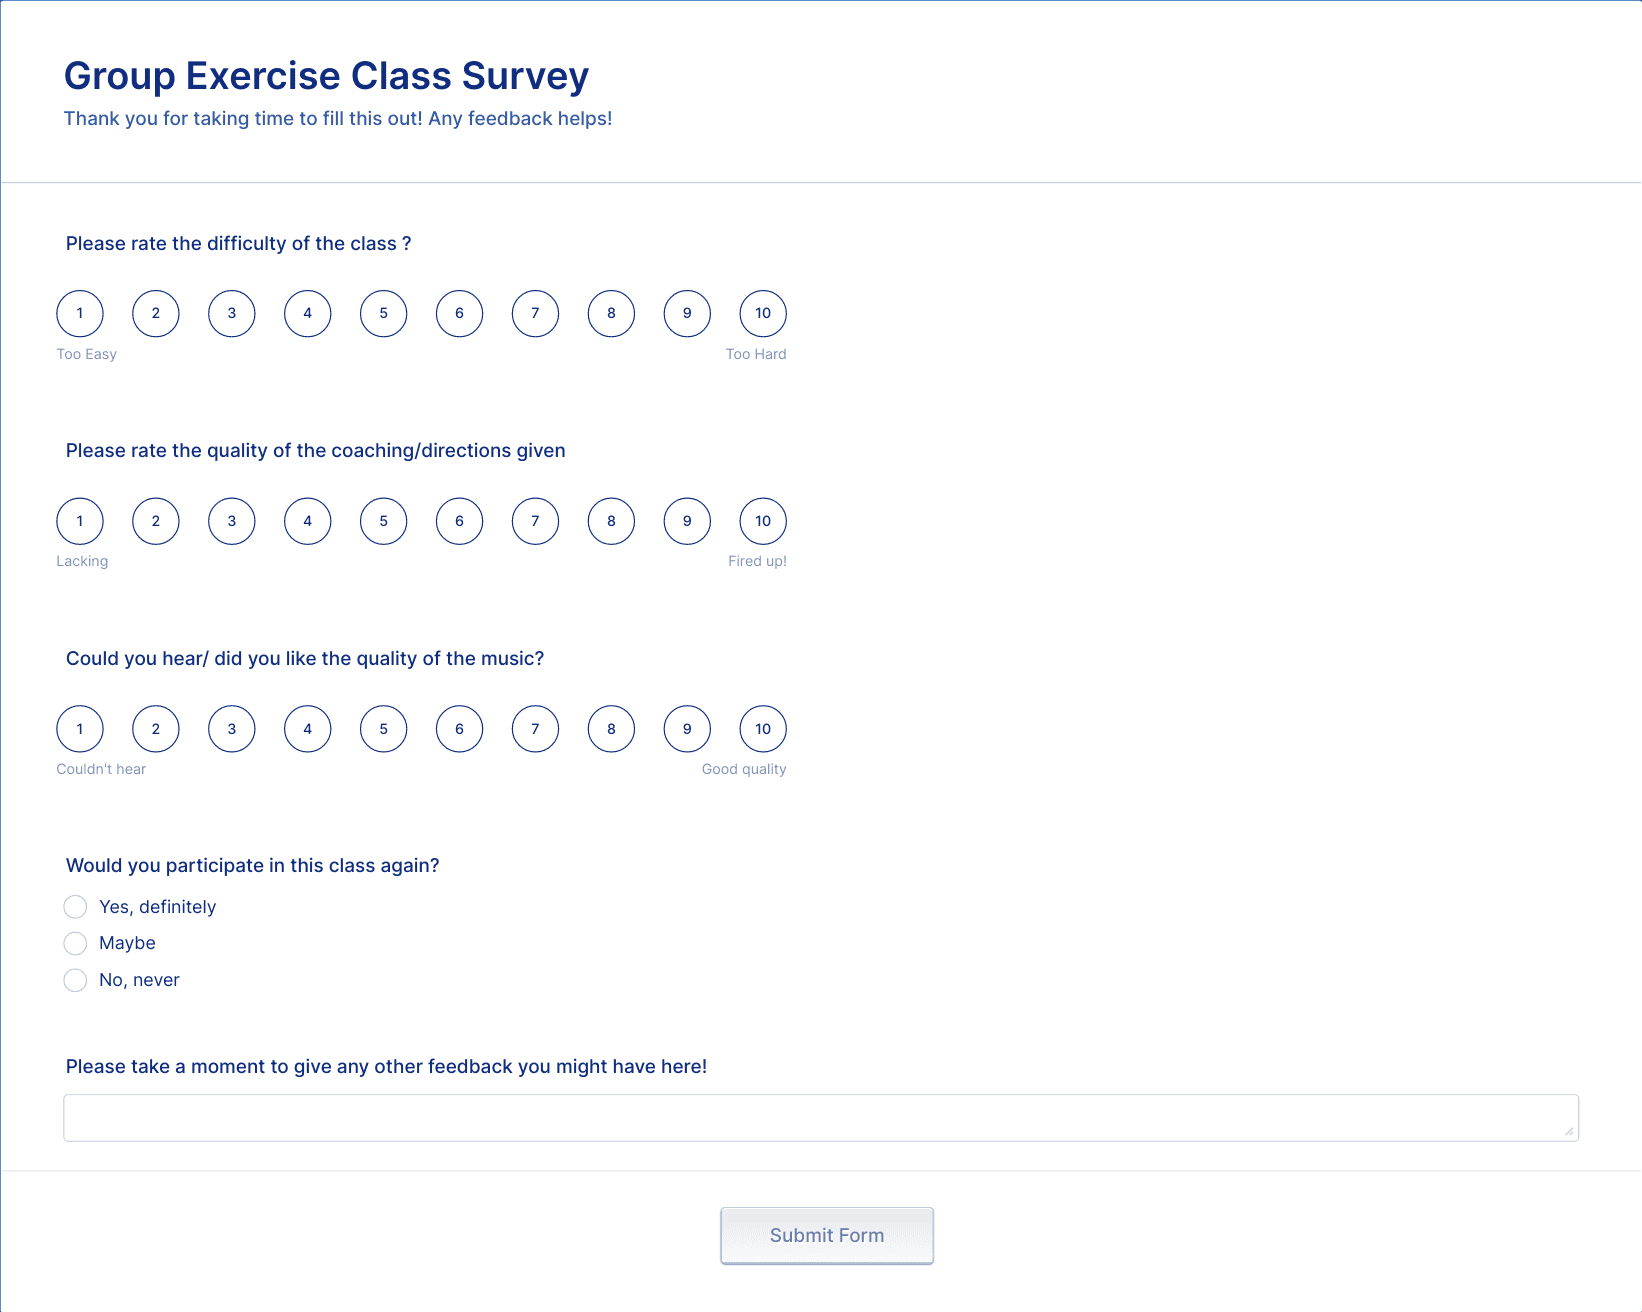Click the textarea resize handle corner
Viewport: 1642px width, 1312px height.
(x=1569, y=1131)
